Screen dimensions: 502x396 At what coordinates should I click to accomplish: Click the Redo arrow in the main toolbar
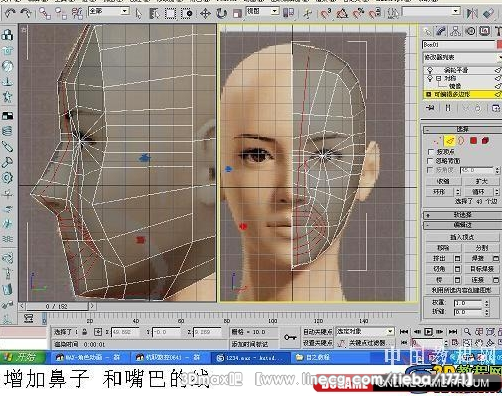[26, 13]
